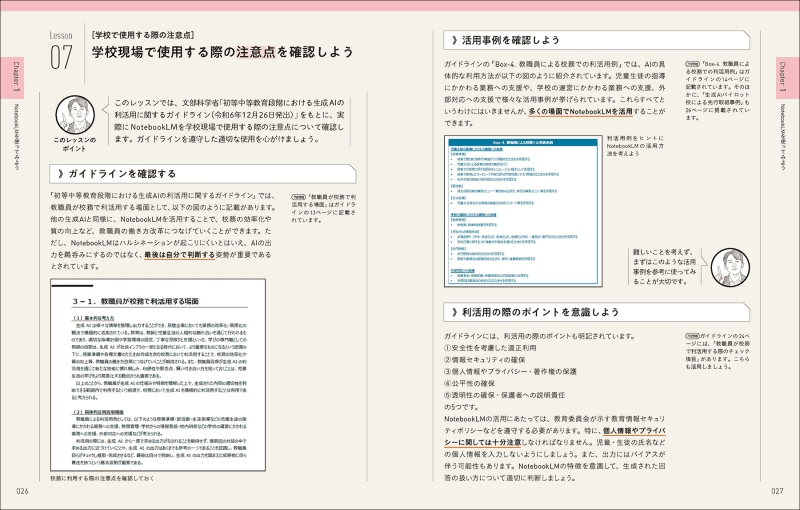The height and width of the screenshot is (510, 800).
Task: Click the note badge beside 「教職員が校務で利活用する場面」
Action: point(298,197)
